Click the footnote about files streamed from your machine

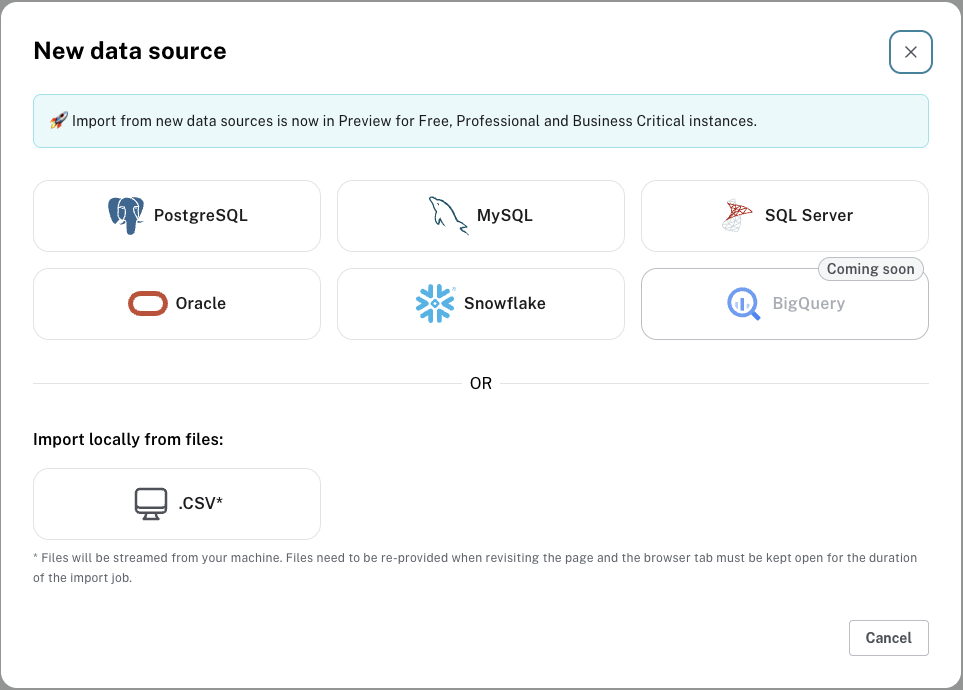tap(475, 568)
